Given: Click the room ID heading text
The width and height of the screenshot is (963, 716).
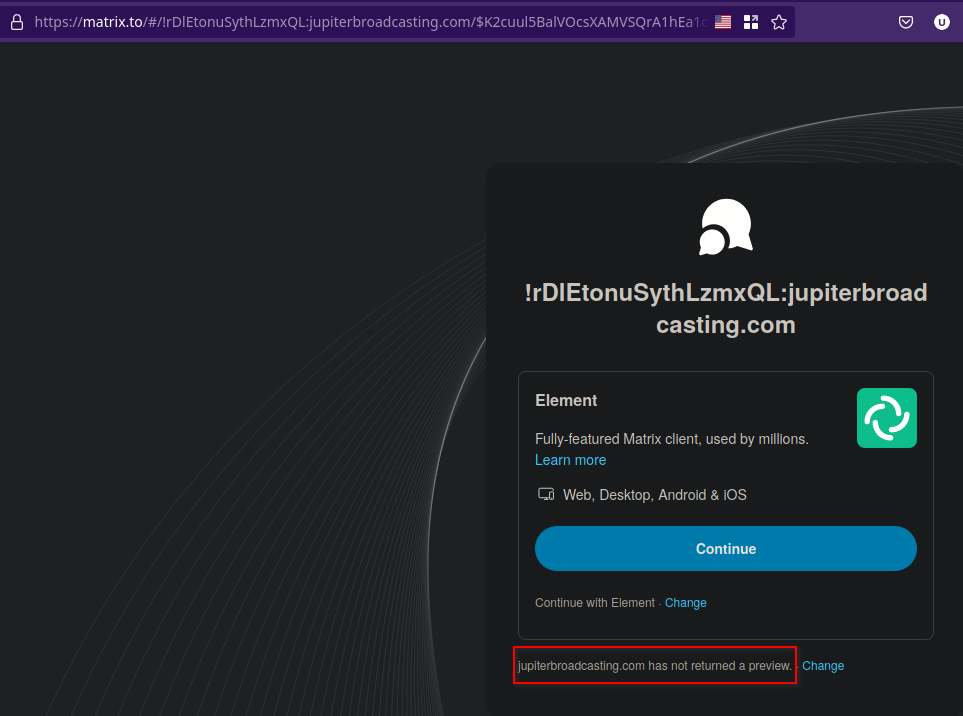Looking at the screenshot, I should [x=726, y=308].
